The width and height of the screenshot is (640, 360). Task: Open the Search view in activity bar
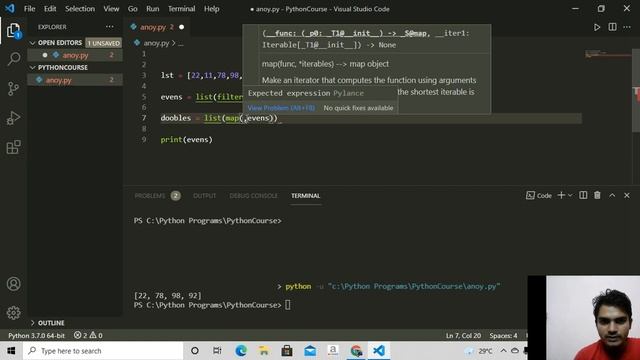point(13,59)
